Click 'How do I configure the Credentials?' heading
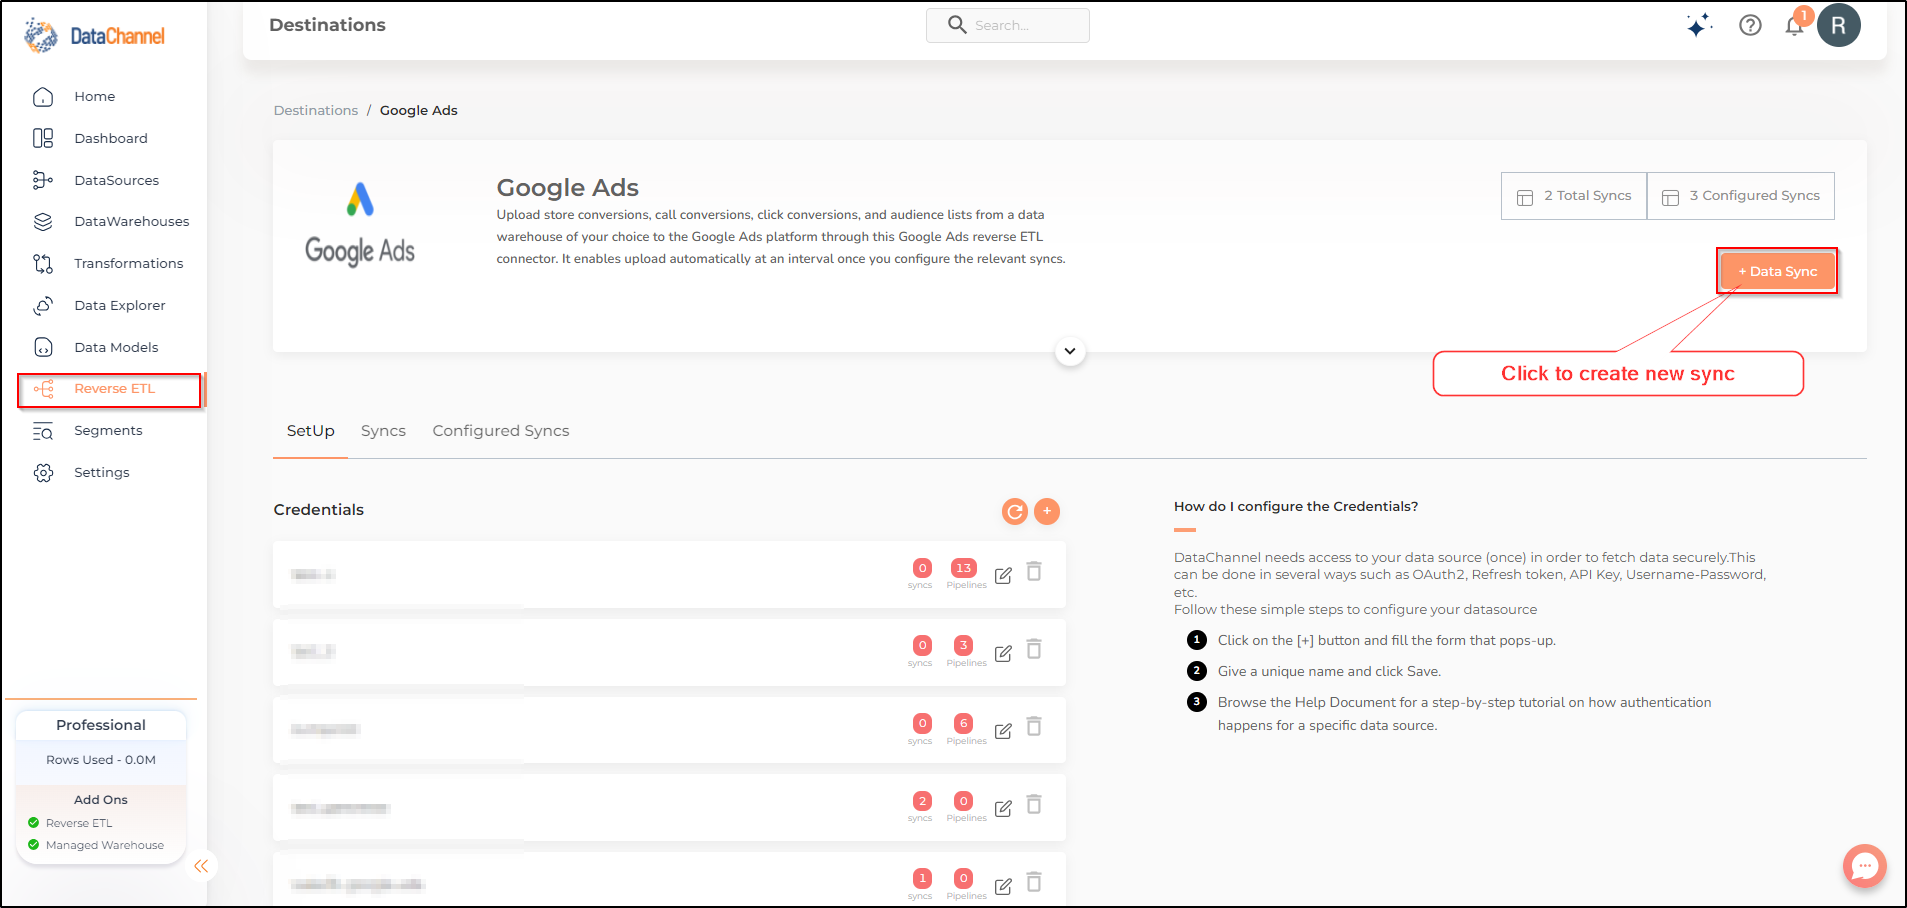 tap(1296, 507)
